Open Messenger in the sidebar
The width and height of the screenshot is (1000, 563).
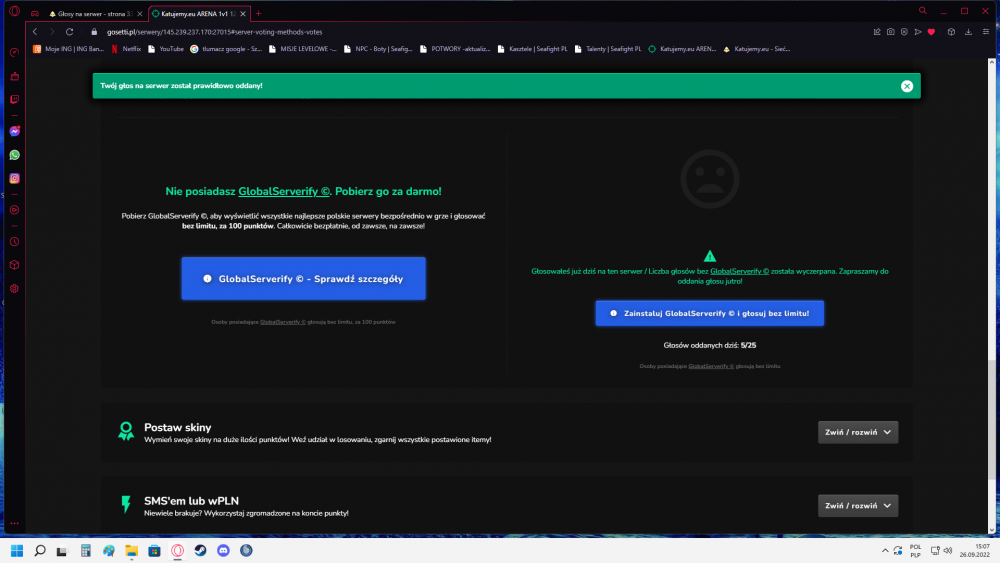pyautogui.click(x=15, y=131)
